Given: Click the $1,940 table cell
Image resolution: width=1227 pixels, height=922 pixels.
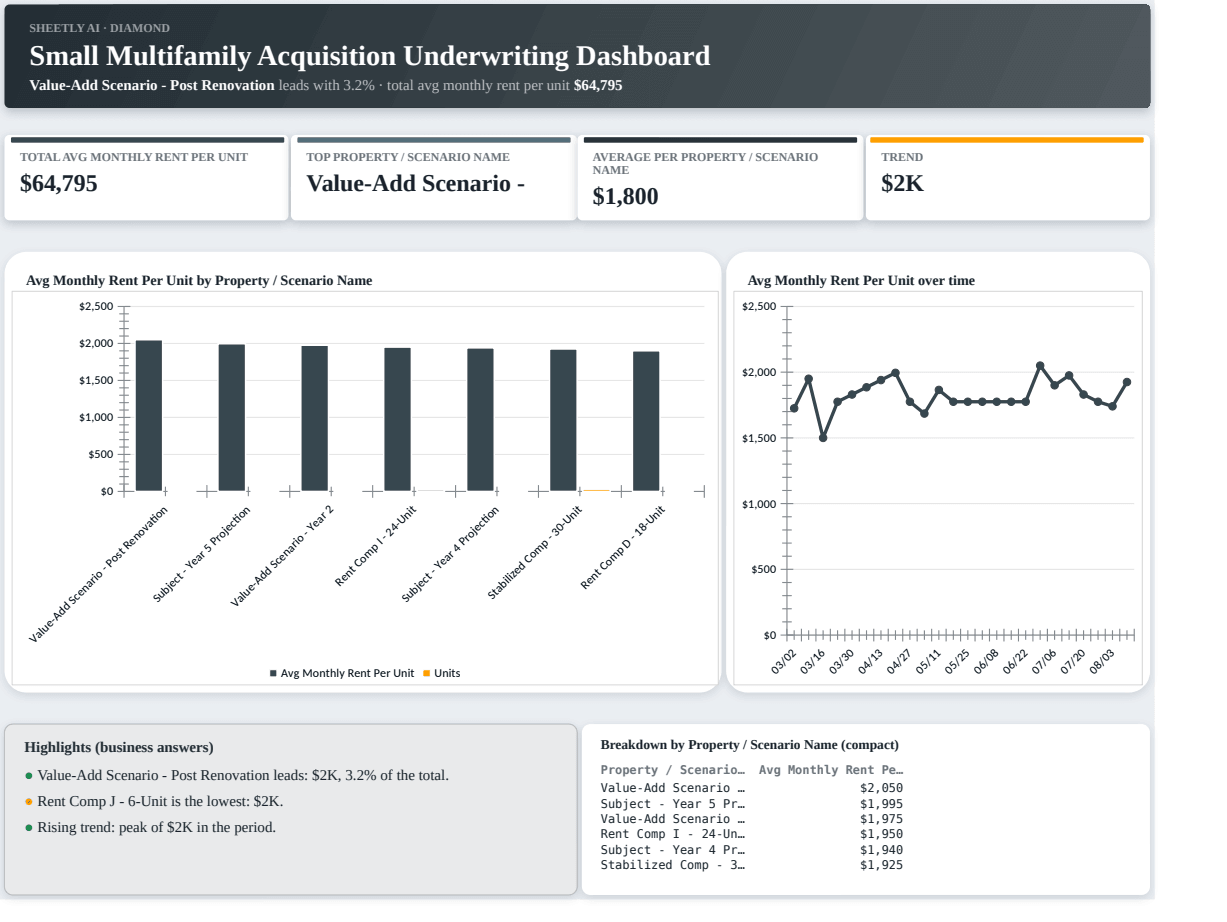Looking at the screenshot, I should click(881, 850).
